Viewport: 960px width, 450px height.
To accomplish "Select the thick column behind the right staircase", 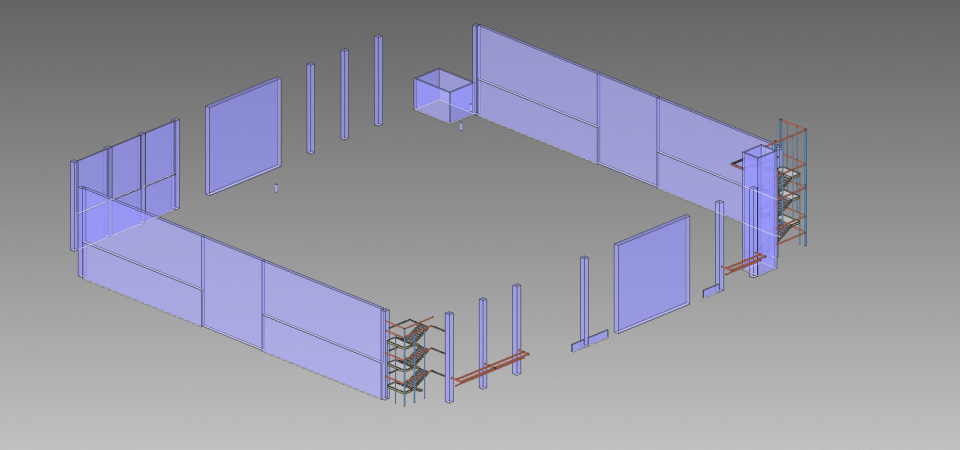I will (755, 210).
